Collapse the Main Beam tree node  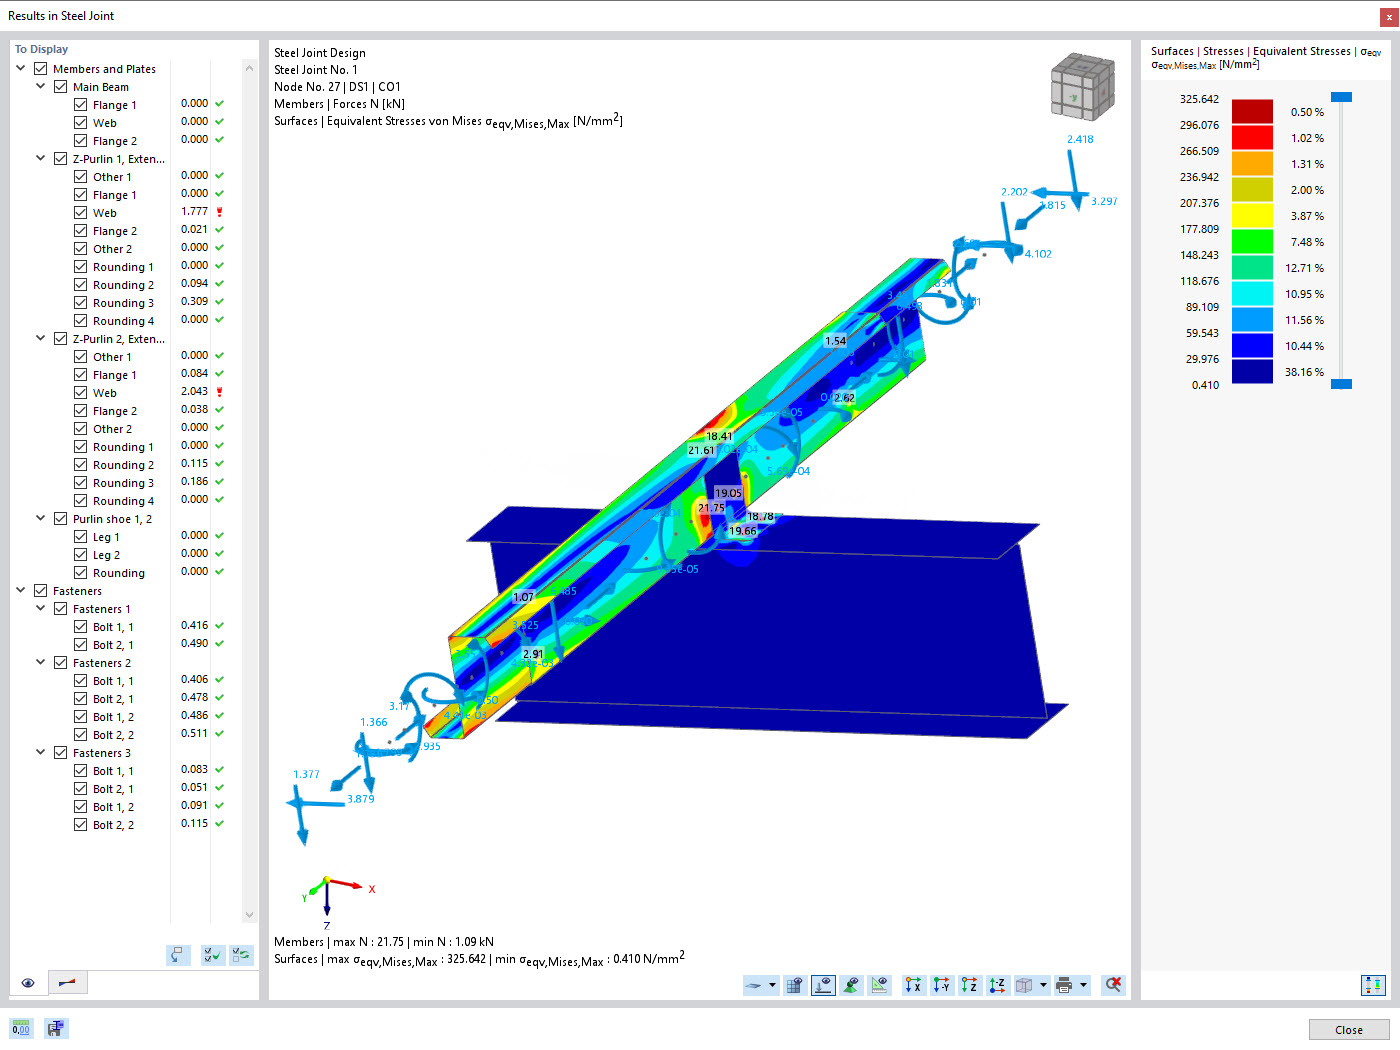click(41, 87)
